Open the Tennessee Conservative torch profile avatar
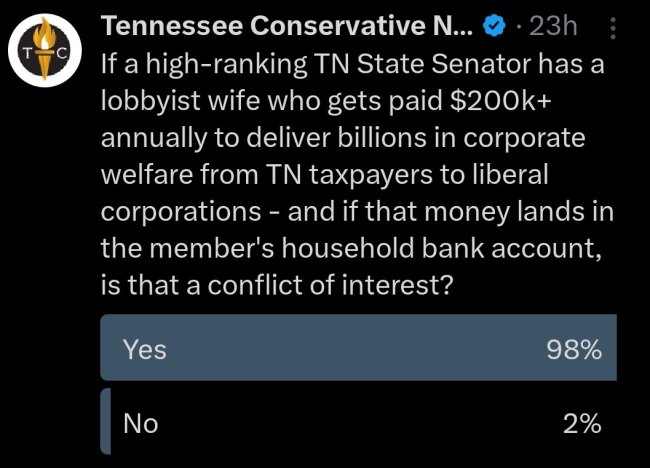Image resolution: width=650 pixels, height=468 pixels. 45,51
